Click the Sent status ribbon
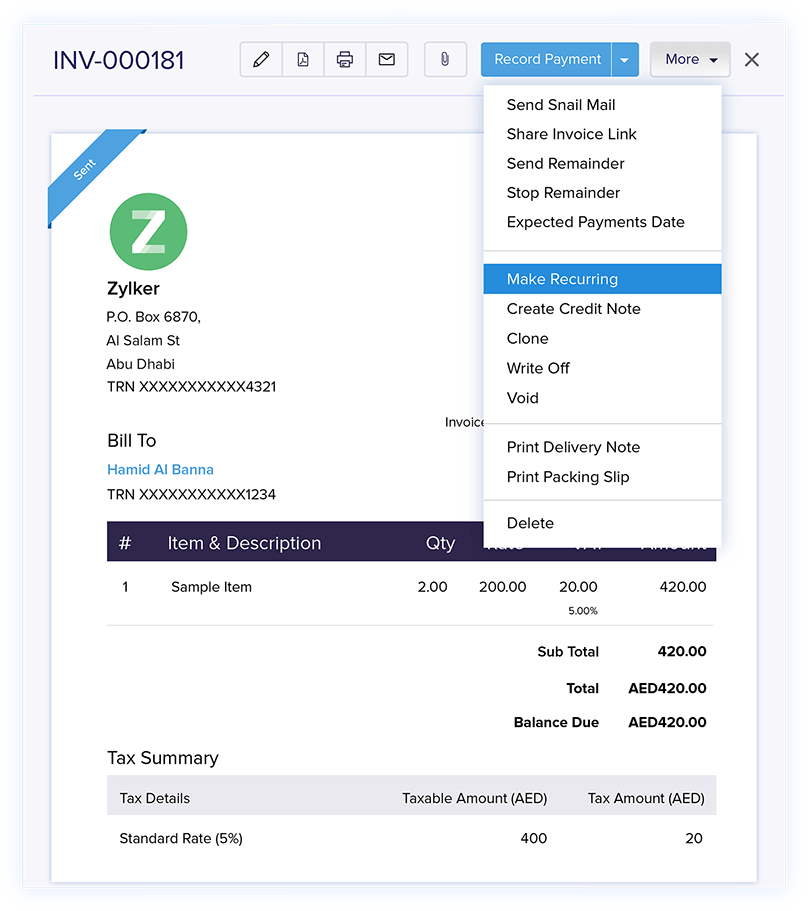 (x=85, y=169)
